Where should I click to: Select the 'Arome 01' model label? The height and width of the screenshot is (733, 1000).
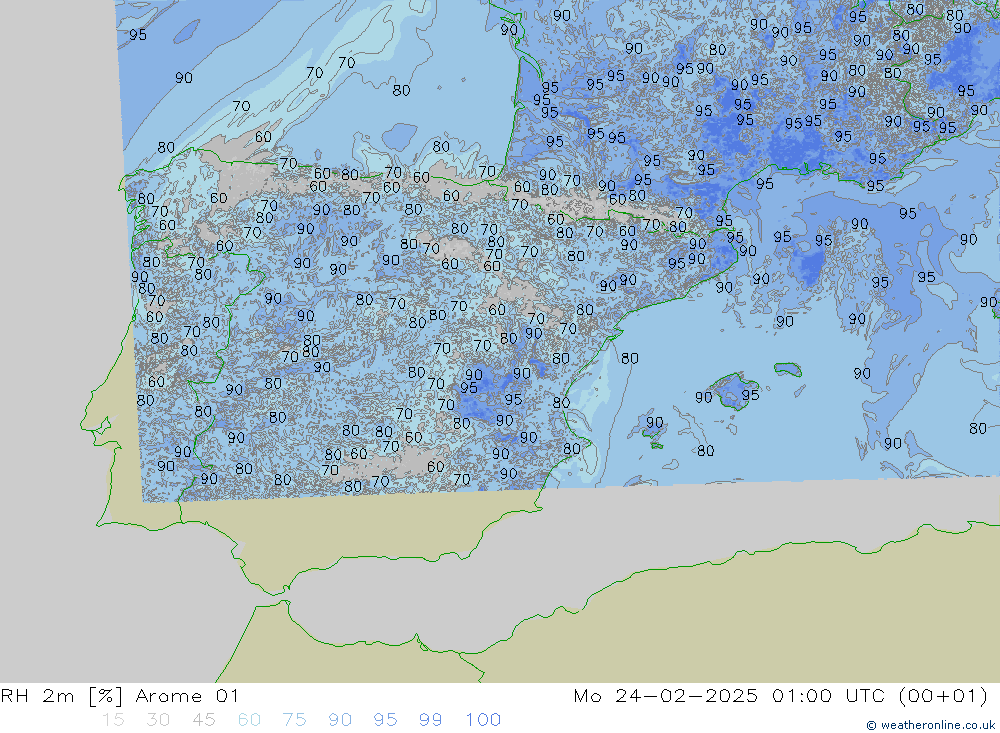pos(187,695)
